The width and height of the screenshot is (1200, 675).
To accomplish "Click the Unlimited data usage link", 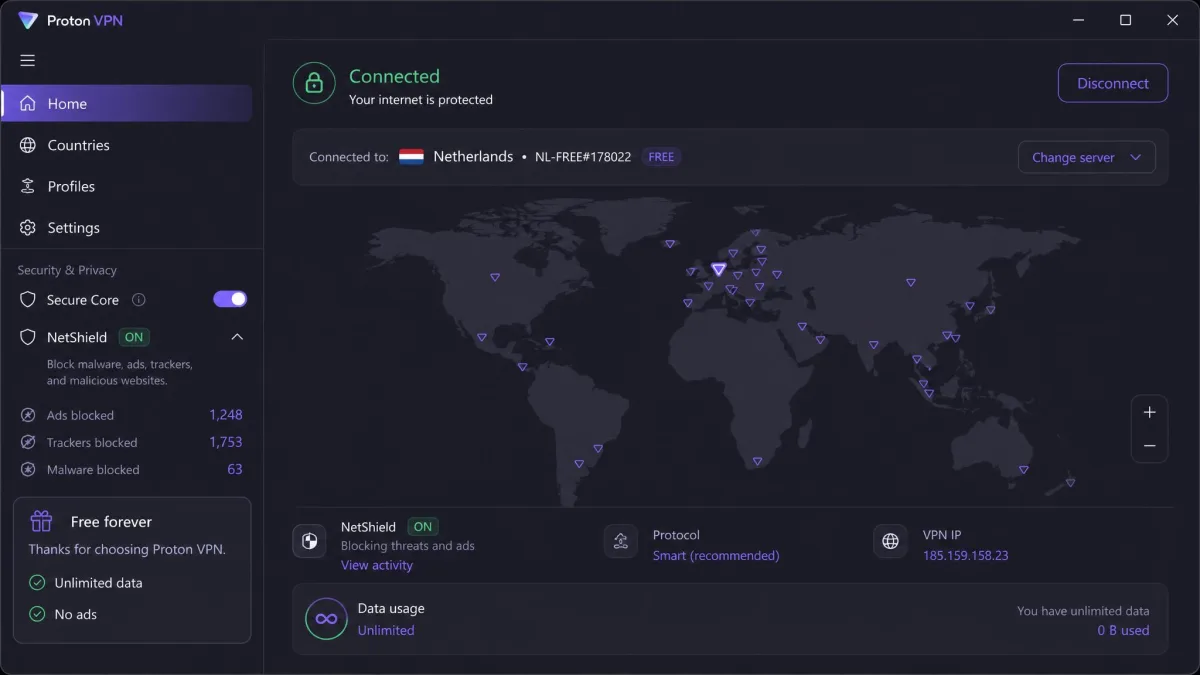I will coord(386,630).
